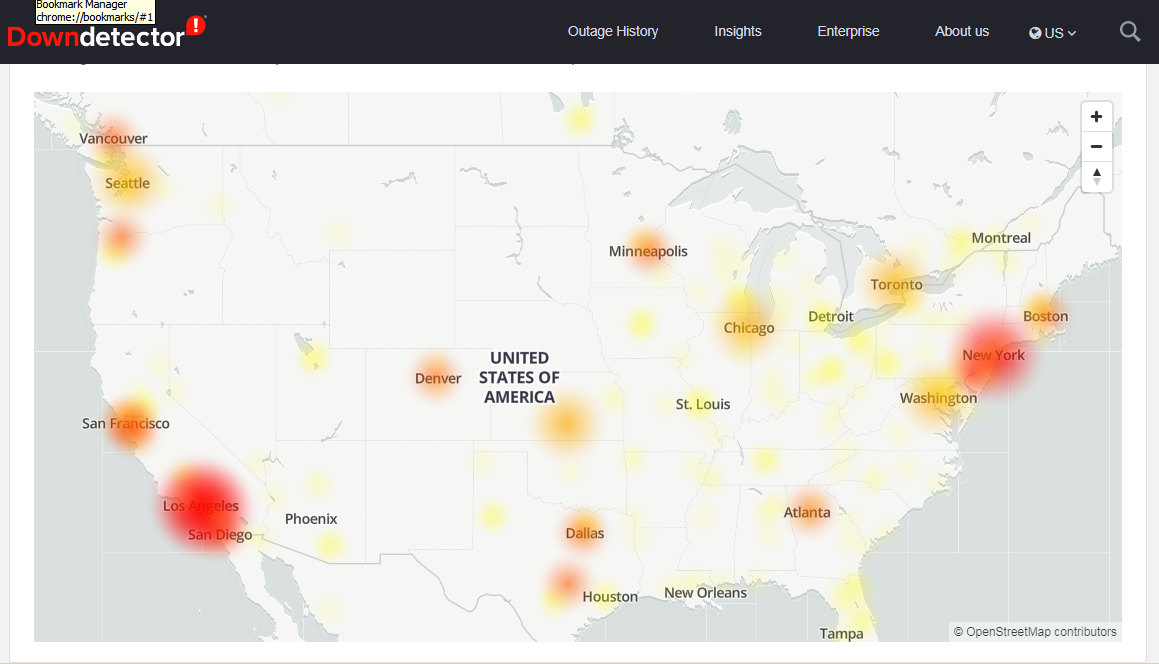Click the Montreal label on map
This screenshot has width=1159, height=664.
[x=1001, y=238]
